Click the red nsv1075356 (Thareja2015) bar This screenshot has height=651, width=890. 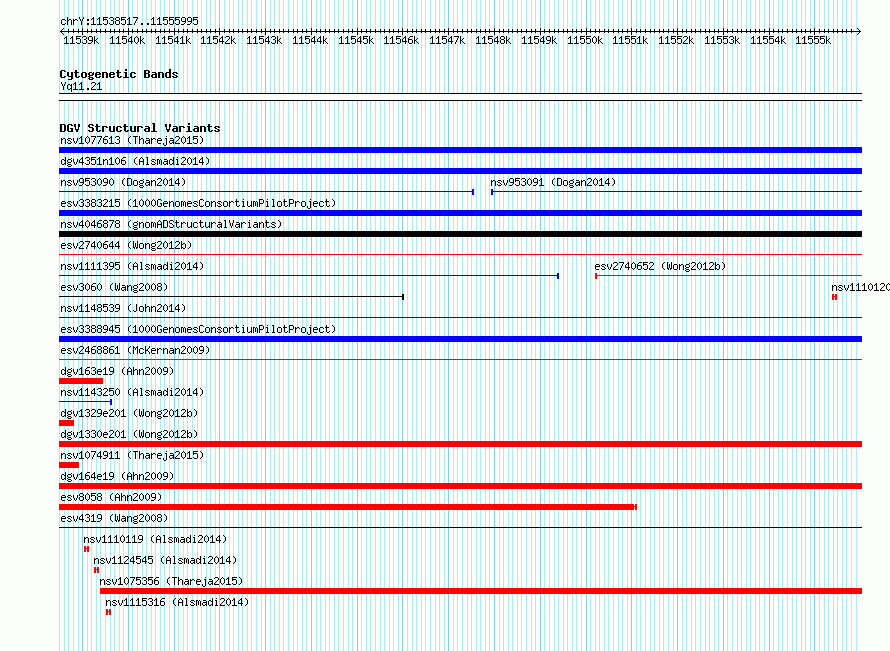tap(481, 591)
